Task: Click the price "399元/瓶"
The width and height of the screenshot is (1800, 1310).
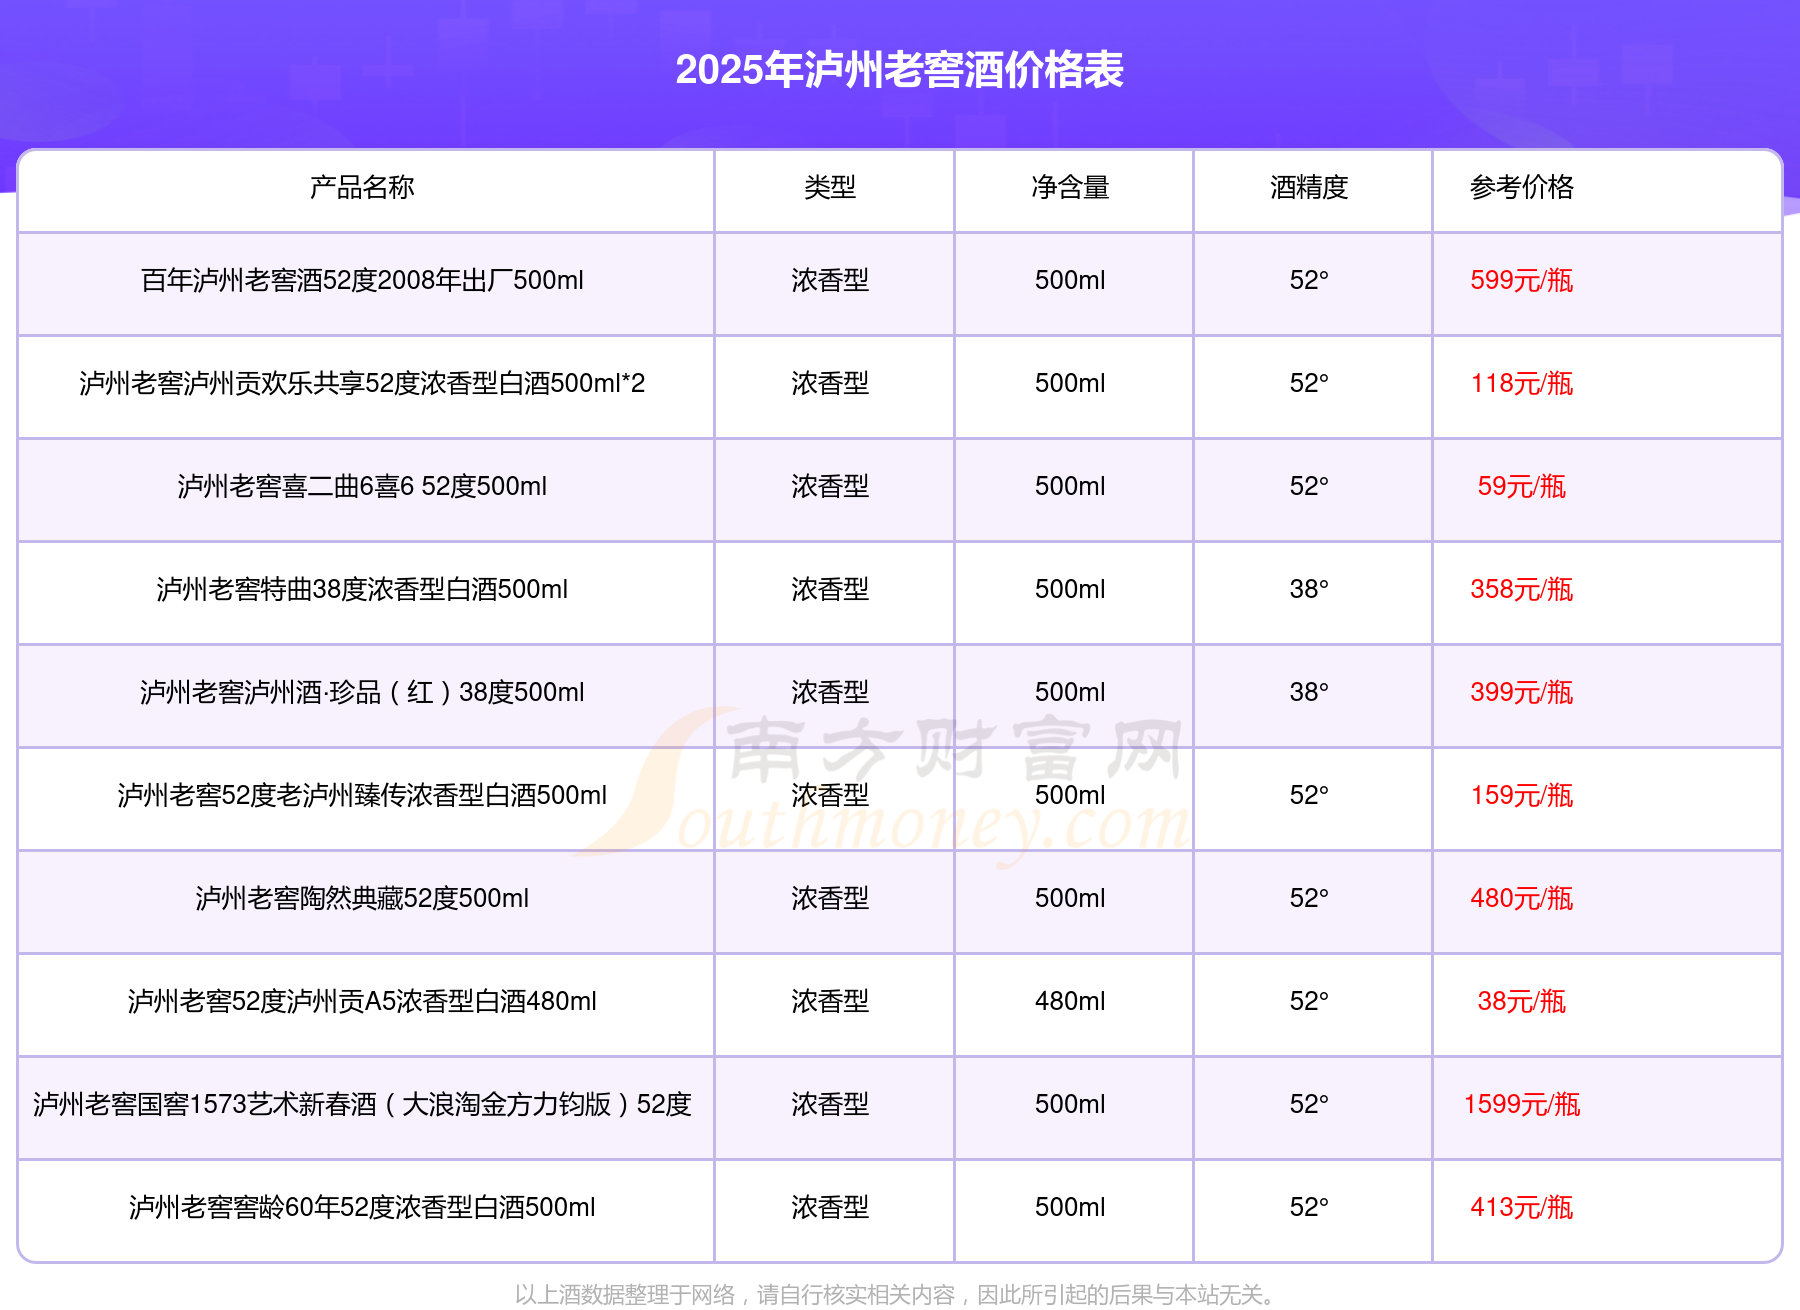Action: 1522,692
